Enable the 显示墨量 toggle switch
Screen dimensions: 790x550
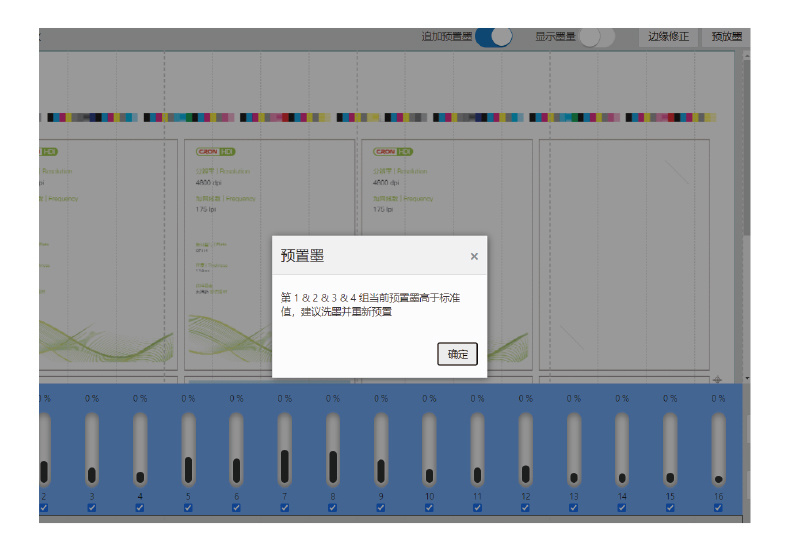596,37
